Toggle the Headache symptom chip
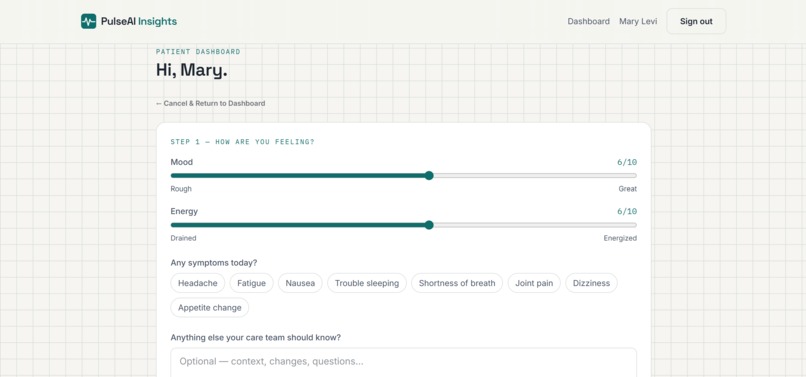This screenshot has width=806, height=377. (x=198, y=283)
